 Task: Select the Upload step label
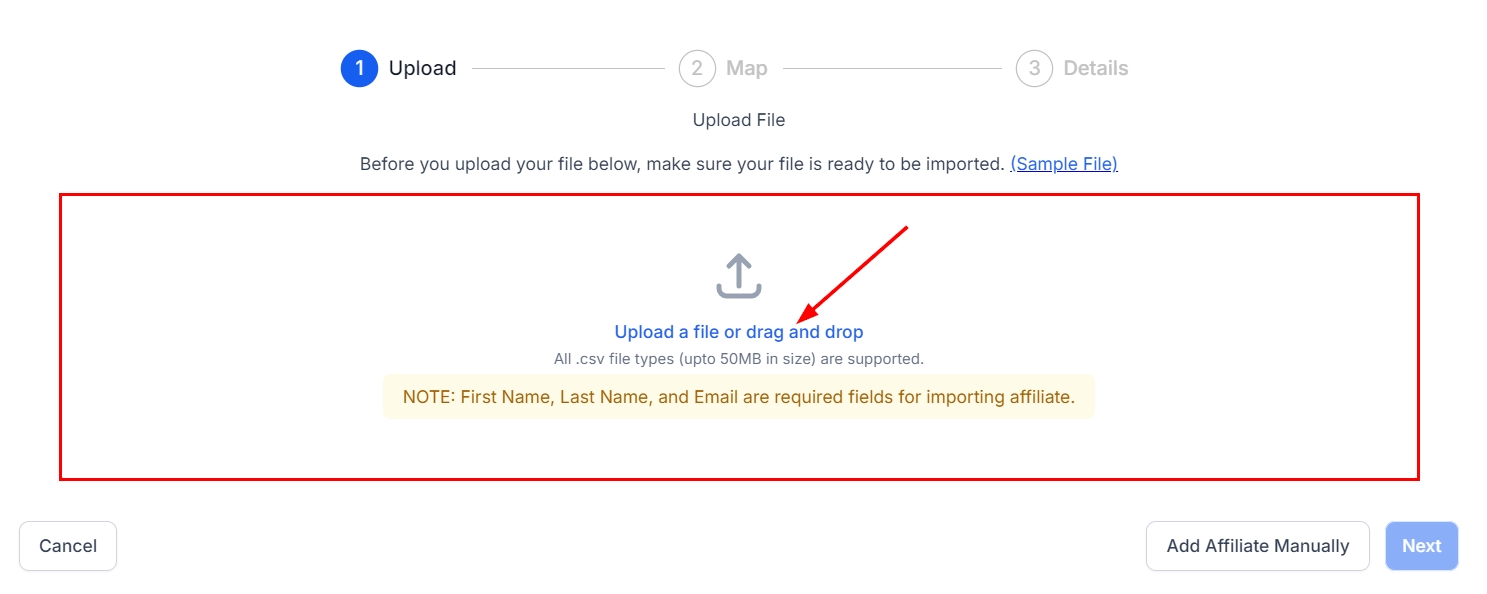pos(422,69)
